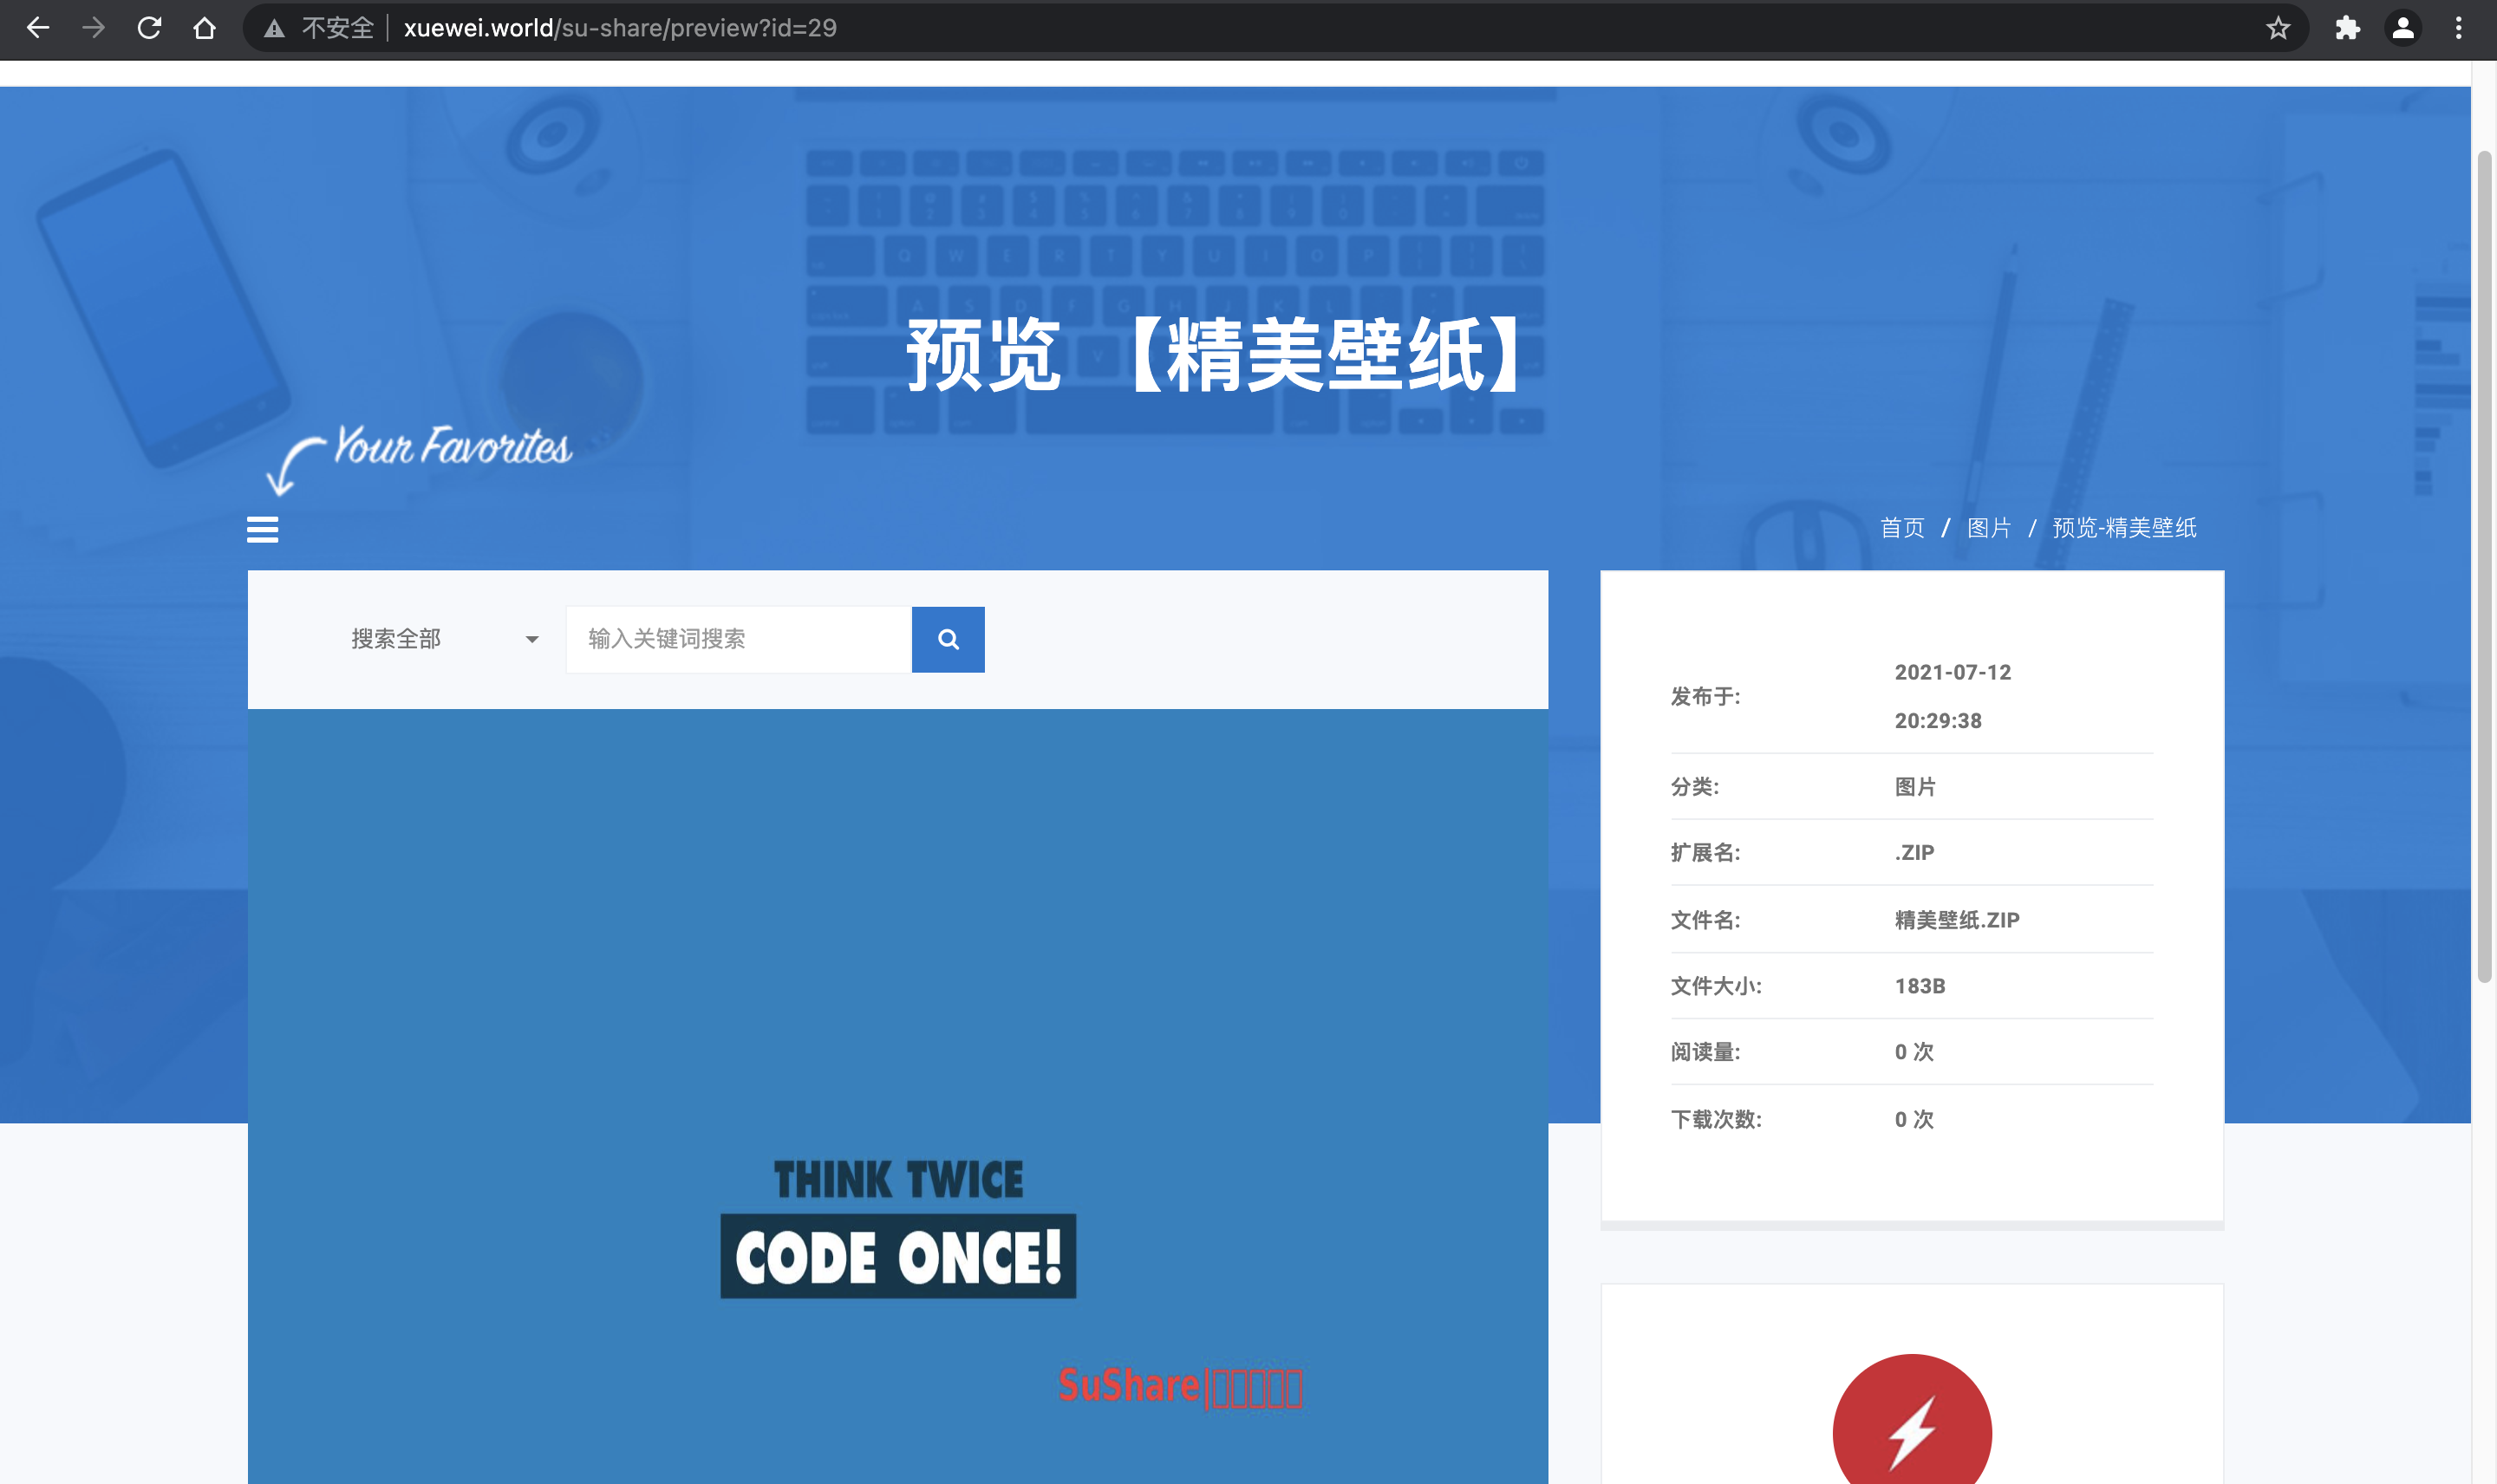Click the red lightning bolt icon
This screenshot has width=2497, height=1484.
pyautogui.click(x=1912, y=1430)
